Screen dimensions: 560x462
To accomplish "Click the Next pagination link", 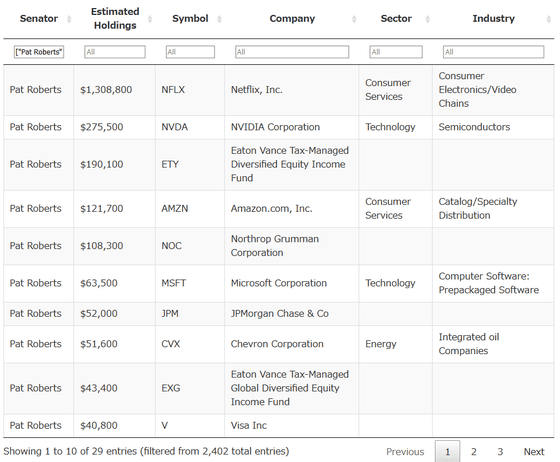I will click(x=534, y=452).
